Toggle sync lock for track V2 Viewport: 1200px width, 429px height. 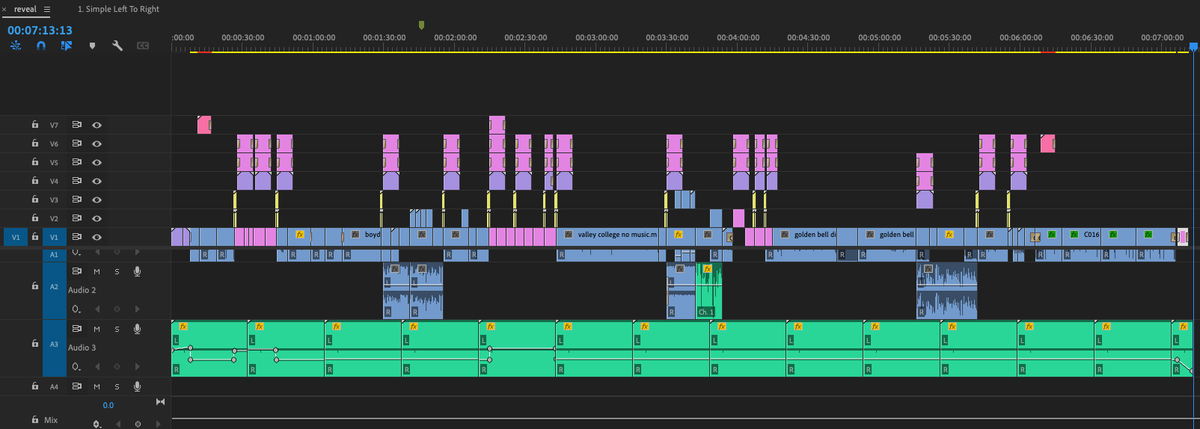(77, 218)
